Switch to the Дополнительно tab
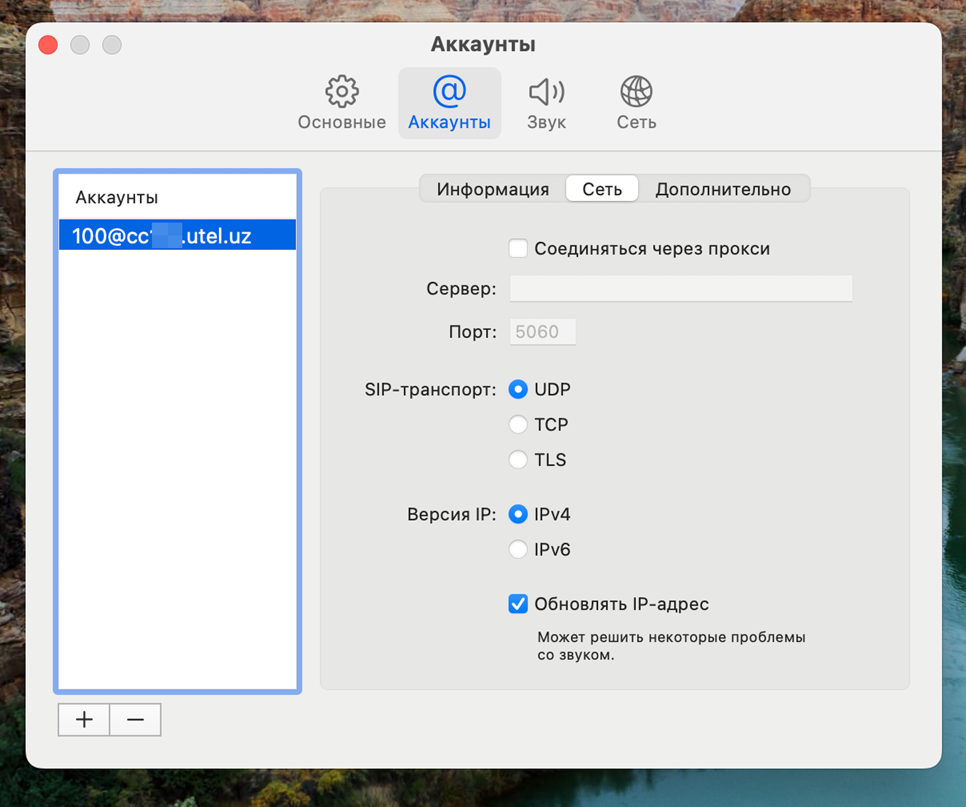This screenshot has height=807, width=966. pos(722,189)
